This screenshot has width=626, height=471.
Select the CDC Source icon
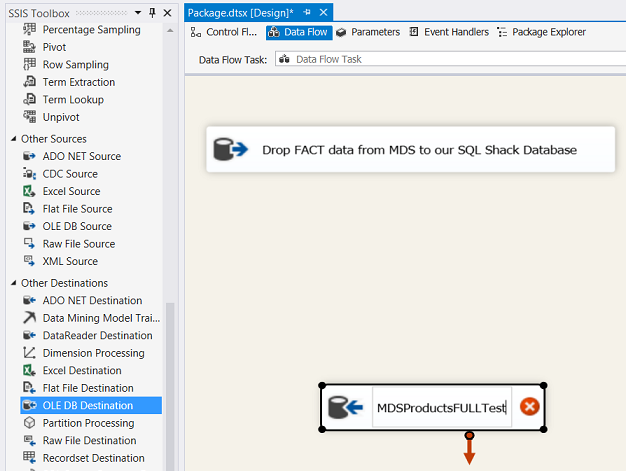29,174
